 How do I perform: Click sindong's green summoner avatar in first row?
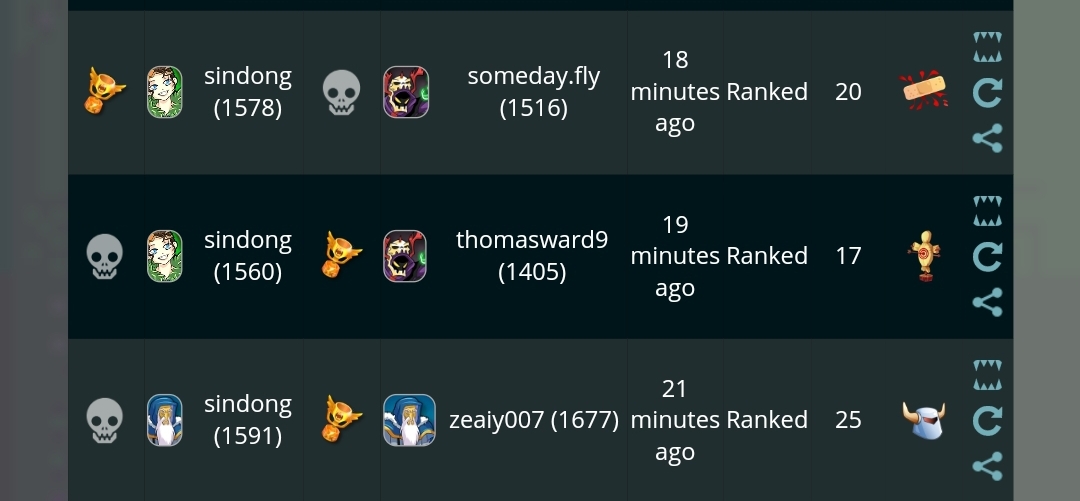165,92
